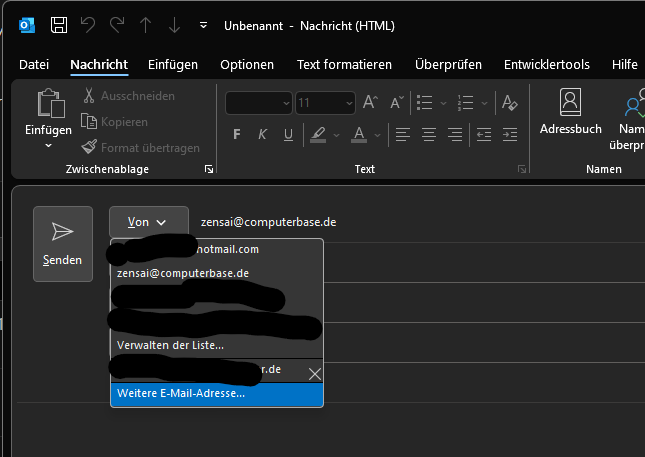Image resolution: width=645 pixels, height=457 pixels.
Task: Center the text
Action: (429, 135)
